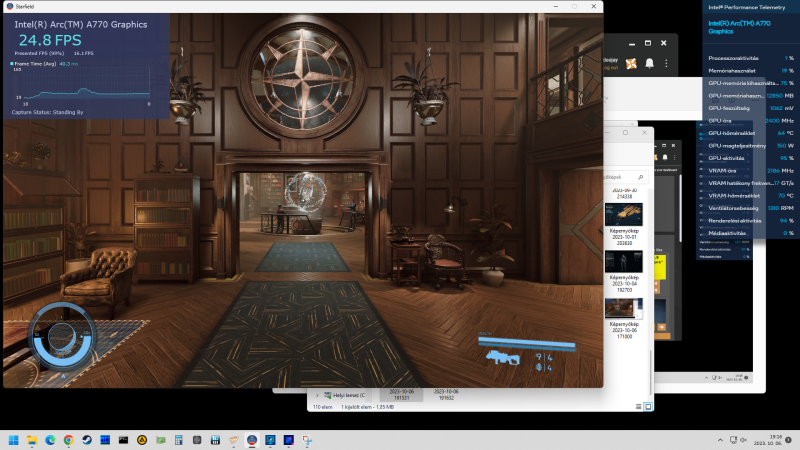Open the notification bell in the dark app
Screen dimensions: 800x450
[x=649, y=63]
